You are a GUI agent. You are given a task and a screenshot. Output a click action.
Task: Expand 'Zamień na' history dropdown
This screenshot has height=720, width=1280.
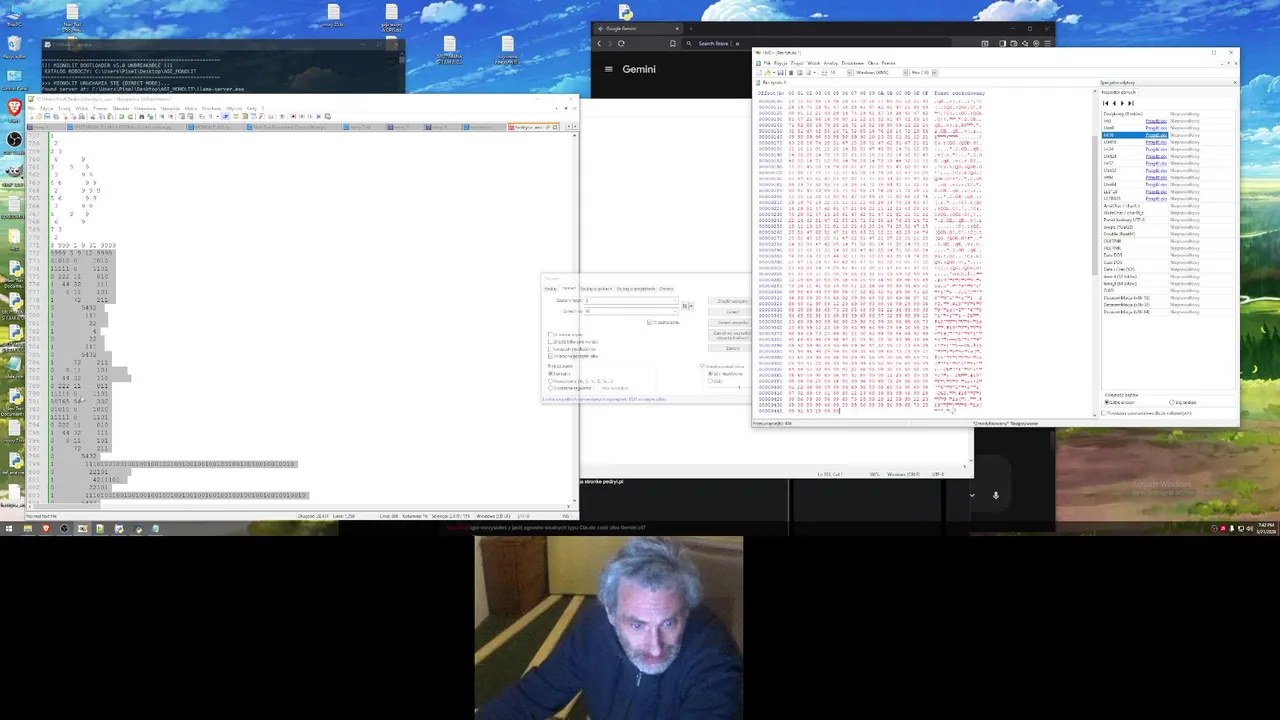[x=675, y=311]
